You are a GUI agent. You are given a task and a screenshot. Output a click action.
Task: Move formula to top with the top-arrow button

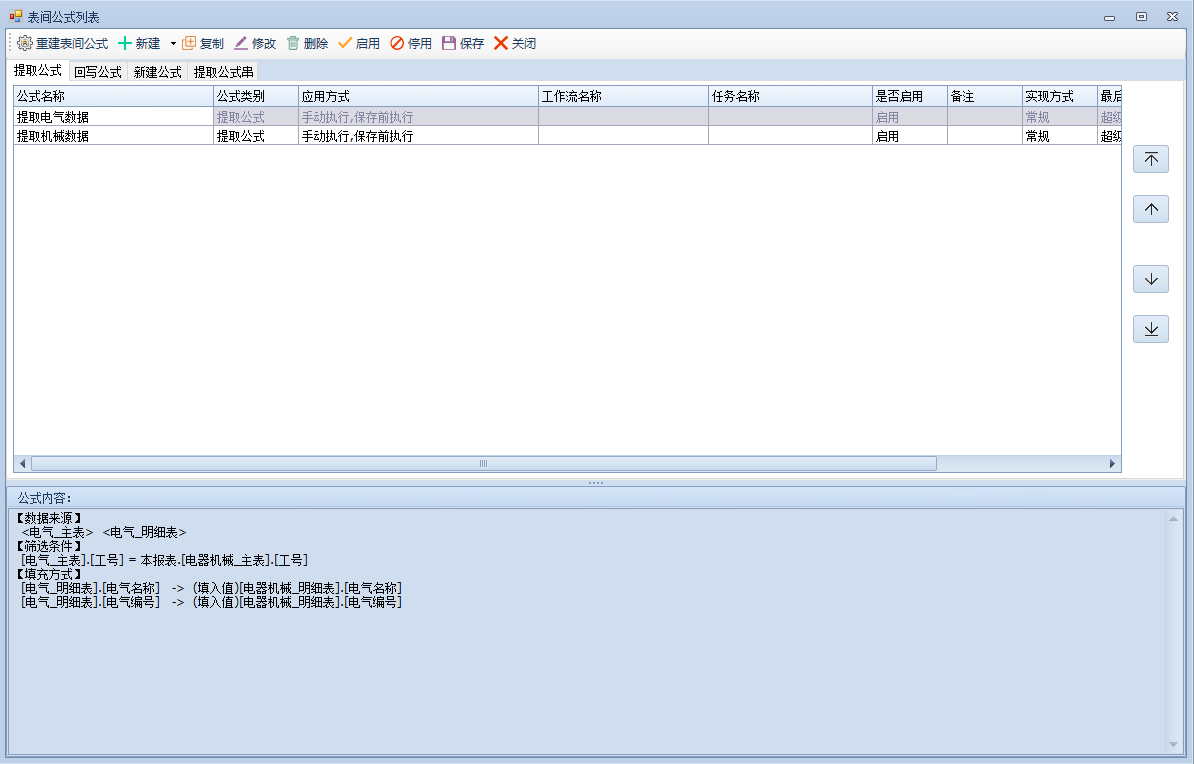pos(1150,159)
